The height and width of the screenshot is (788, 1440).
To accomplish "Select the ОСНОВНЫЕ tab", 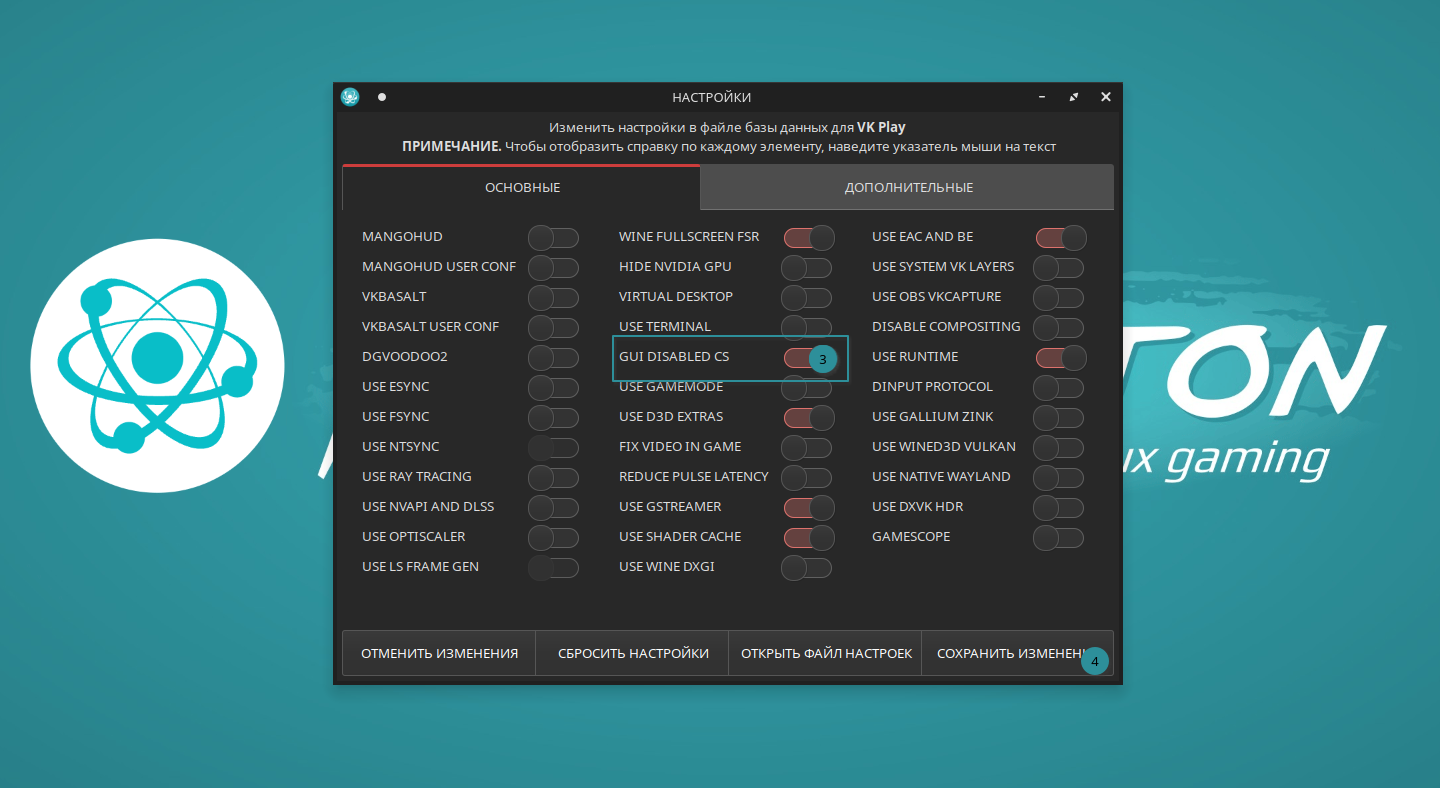I will [x=522, y=188].
